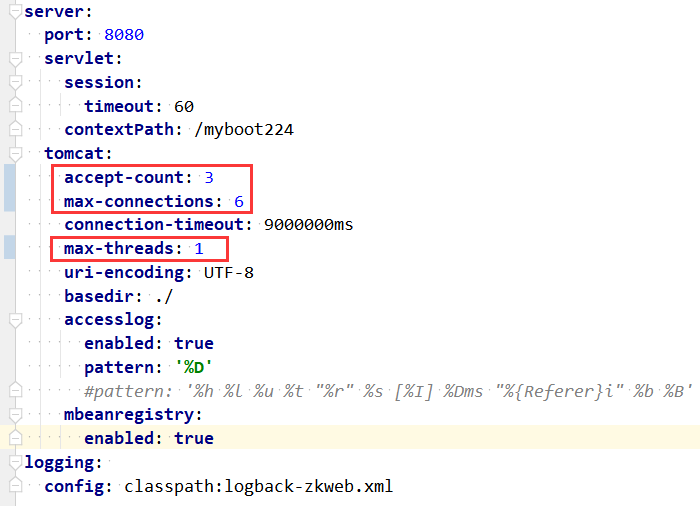Click the basedir value ./

click(x=164, y=296)
